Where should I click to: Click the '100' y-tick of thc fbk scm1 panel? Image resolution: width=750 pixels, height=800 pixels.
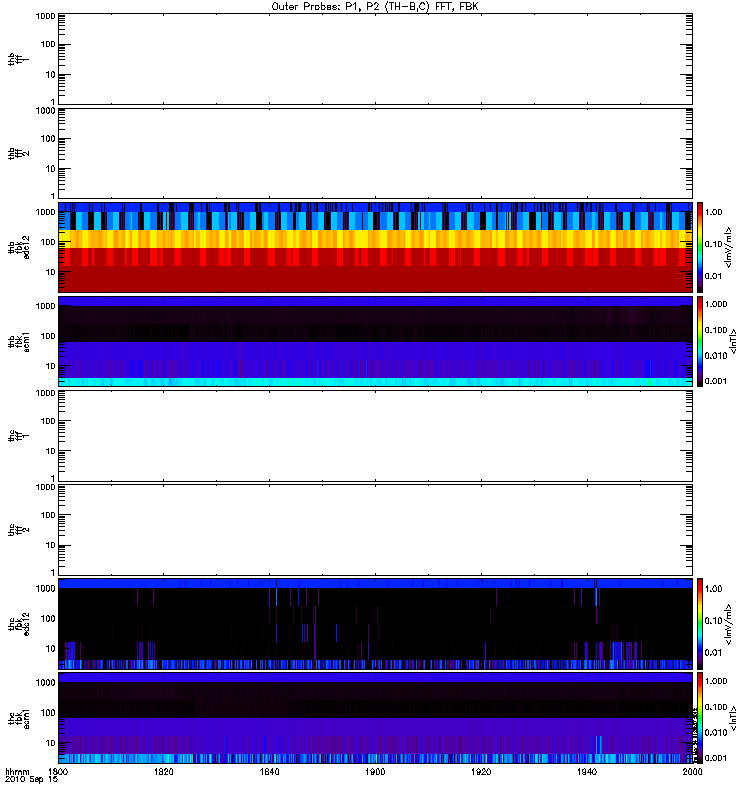click(48, 713)
